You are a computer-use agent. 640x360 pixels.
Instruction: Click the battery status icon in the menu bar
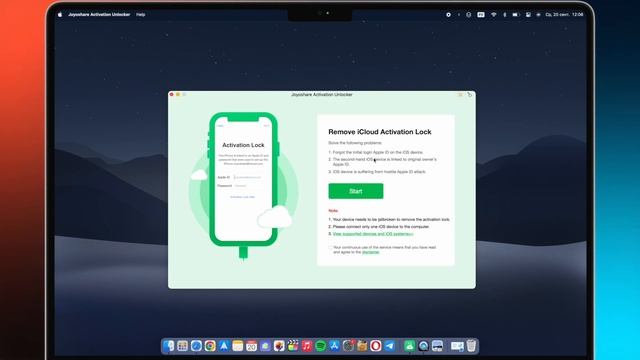(x=516, y=15)
